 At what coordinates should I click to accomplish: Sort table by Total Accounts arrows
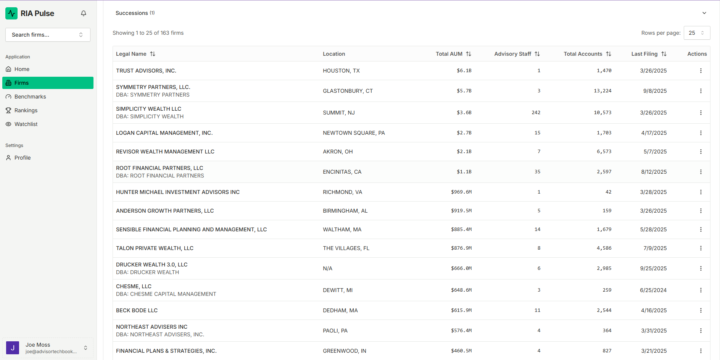coord(608,54)
